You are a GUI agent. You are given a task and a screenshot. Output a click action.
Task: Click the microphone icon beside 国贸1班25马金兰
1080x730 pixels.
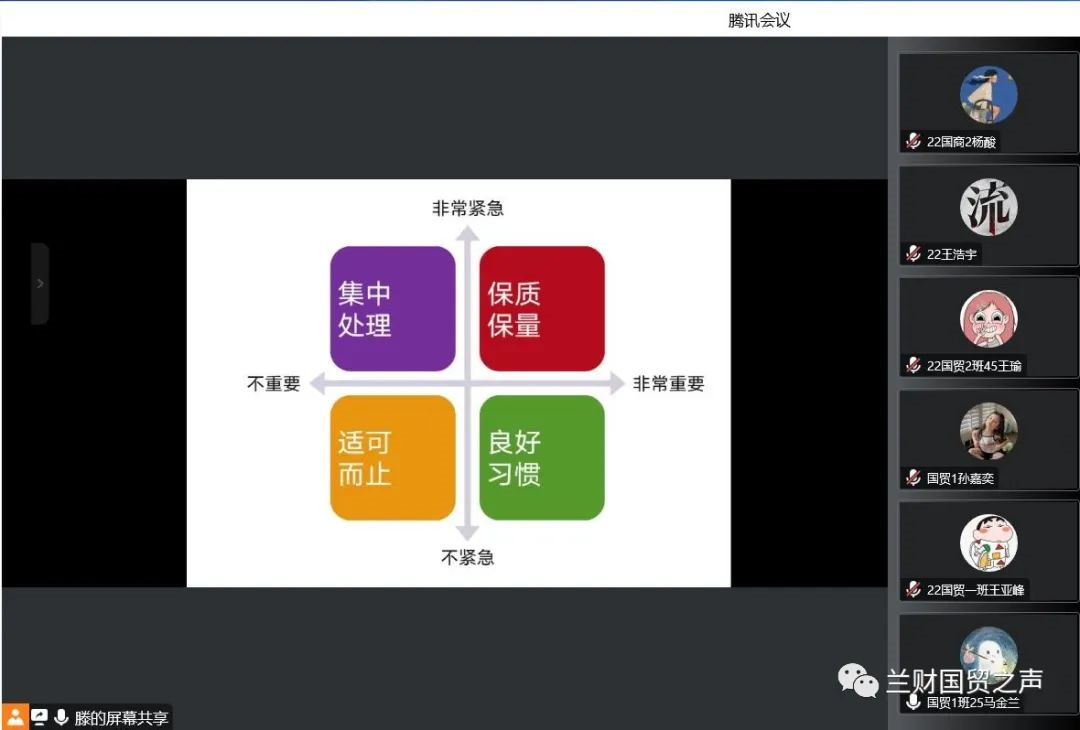coord(913,702)
